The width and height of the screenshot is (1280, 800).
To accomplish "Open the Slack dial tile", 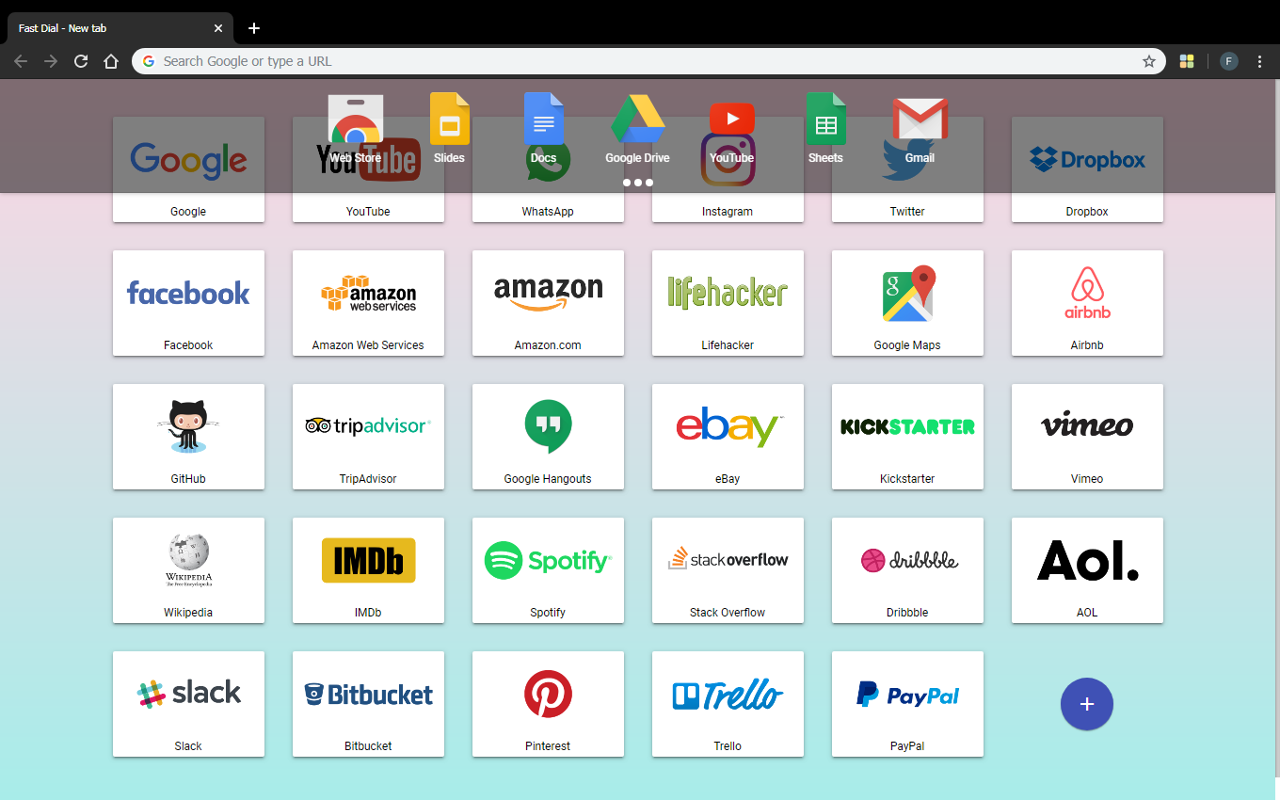I will tap(188, 703).
